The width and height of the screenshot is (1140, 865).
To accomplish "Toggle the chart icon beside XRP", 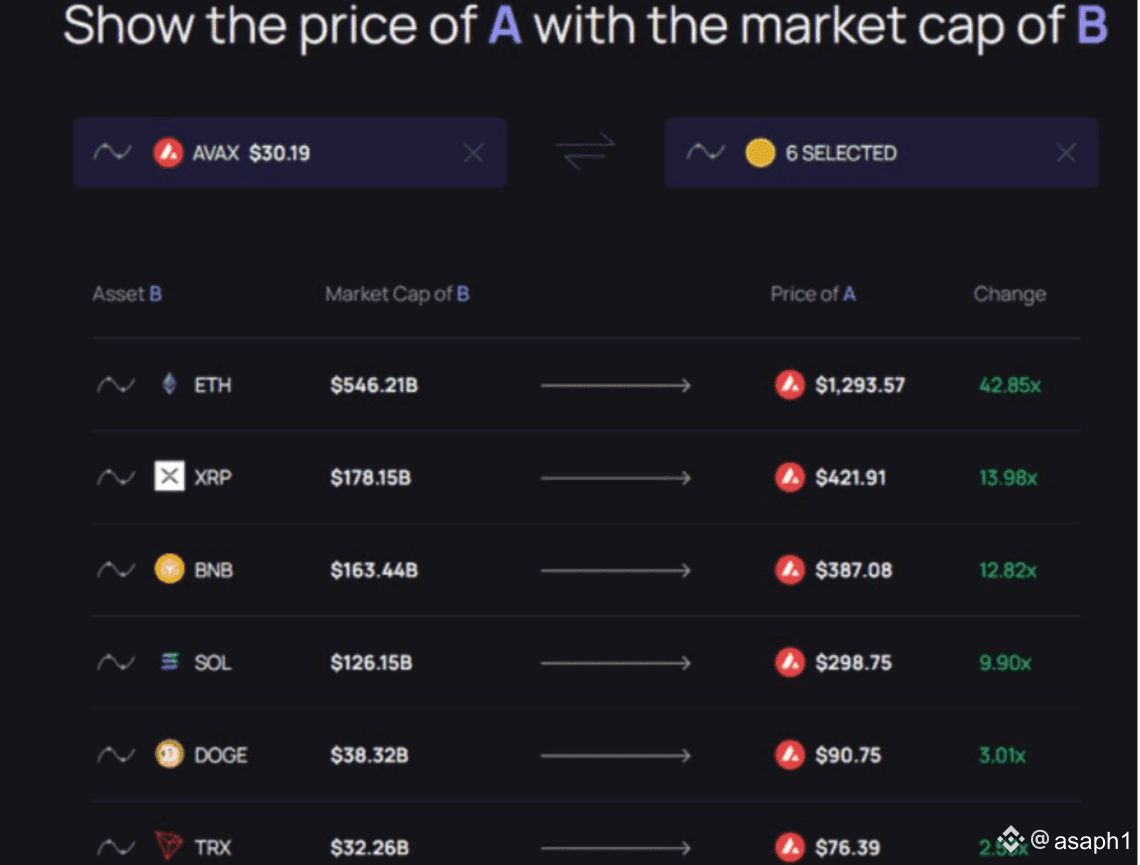I will (x=115, y=477).
